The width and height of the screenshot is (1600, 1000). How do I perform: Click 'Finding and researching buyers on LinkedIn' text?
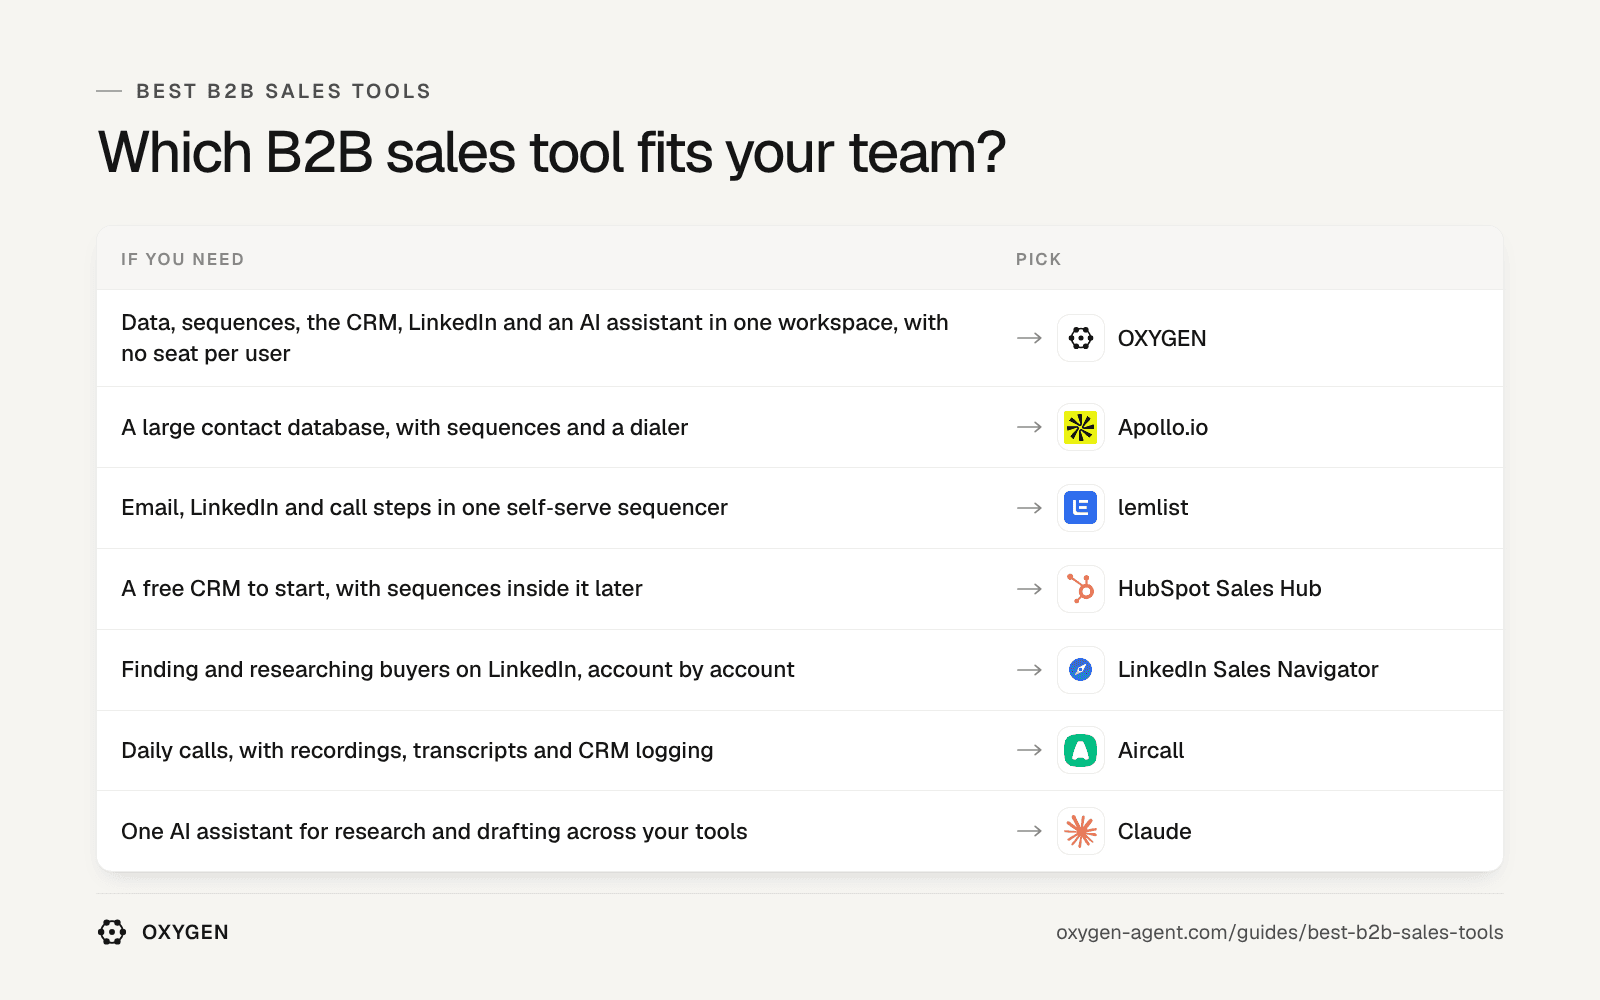click(x=458, y=670)
